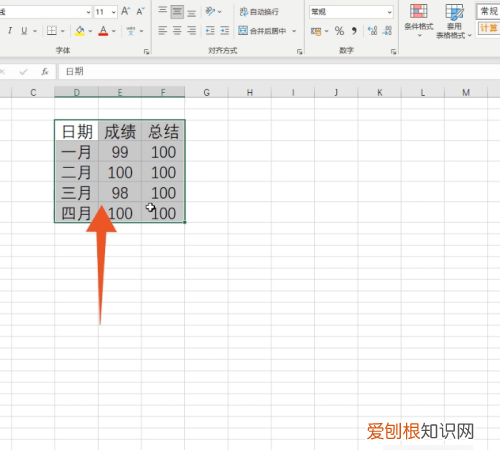500x450 pixels.
Task: Open the 常规 number format combo box
Action: (351, 12)
